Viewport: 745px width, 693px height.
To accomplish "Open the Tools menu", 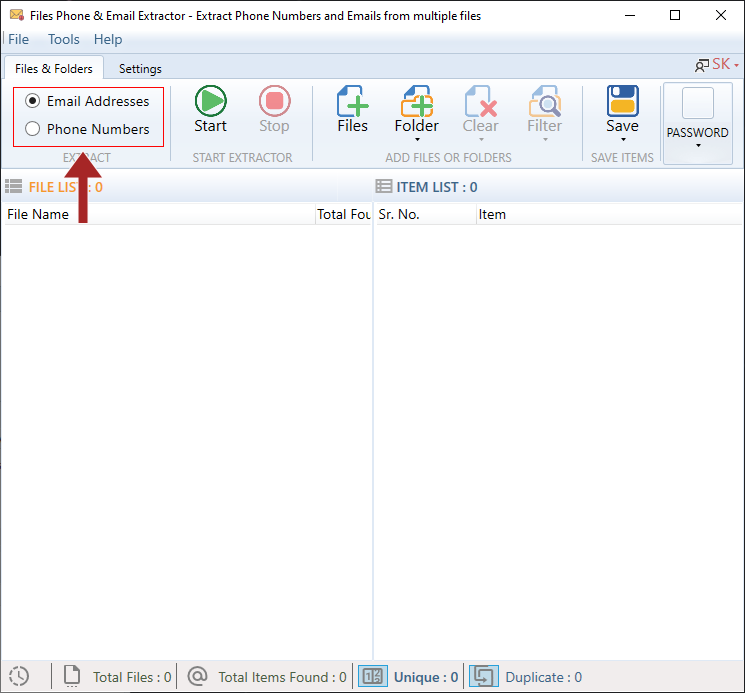I will point(64,39).
